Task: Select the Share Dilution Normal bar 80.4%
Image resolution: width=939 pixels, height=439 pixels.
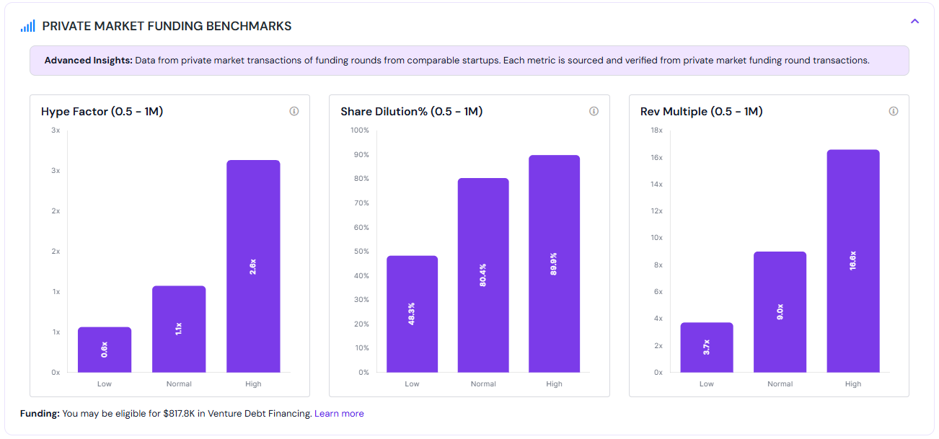Action: pos(483,275)
